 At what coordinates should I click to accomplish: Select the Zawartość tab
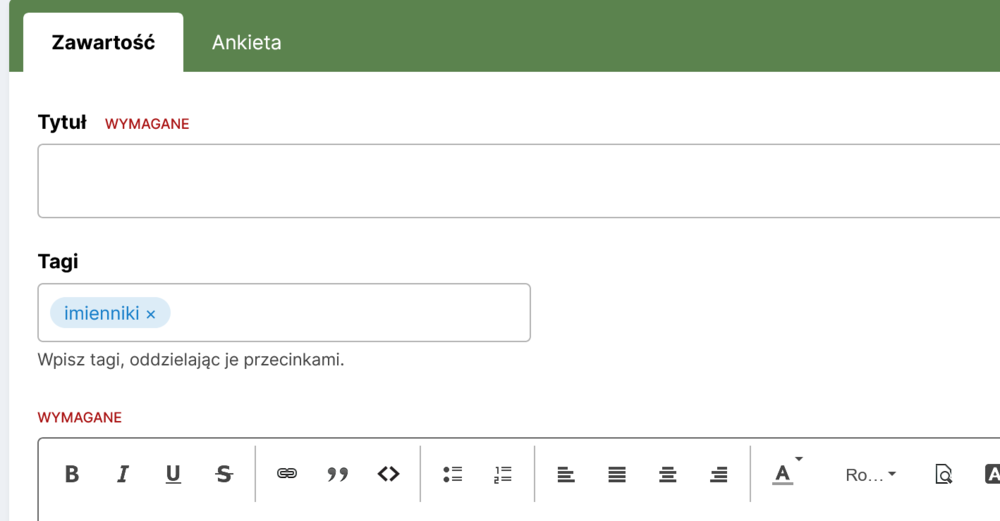coord(103,43)
